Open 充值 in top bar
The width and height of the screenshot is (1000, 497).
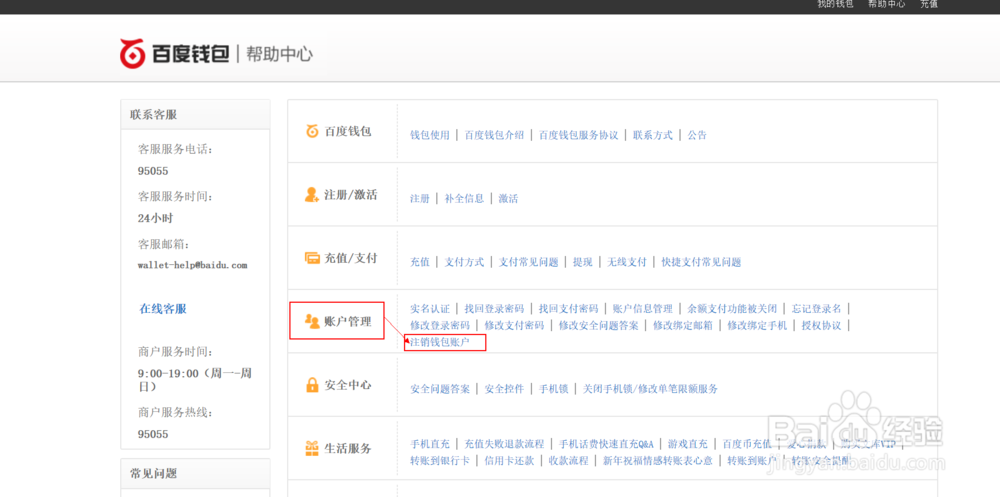929,4
